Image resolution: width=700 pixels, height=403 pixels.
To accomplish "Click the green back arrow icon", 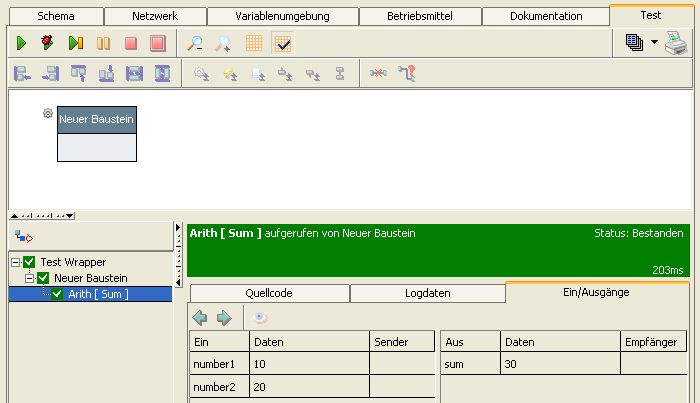I will [200, 317].
